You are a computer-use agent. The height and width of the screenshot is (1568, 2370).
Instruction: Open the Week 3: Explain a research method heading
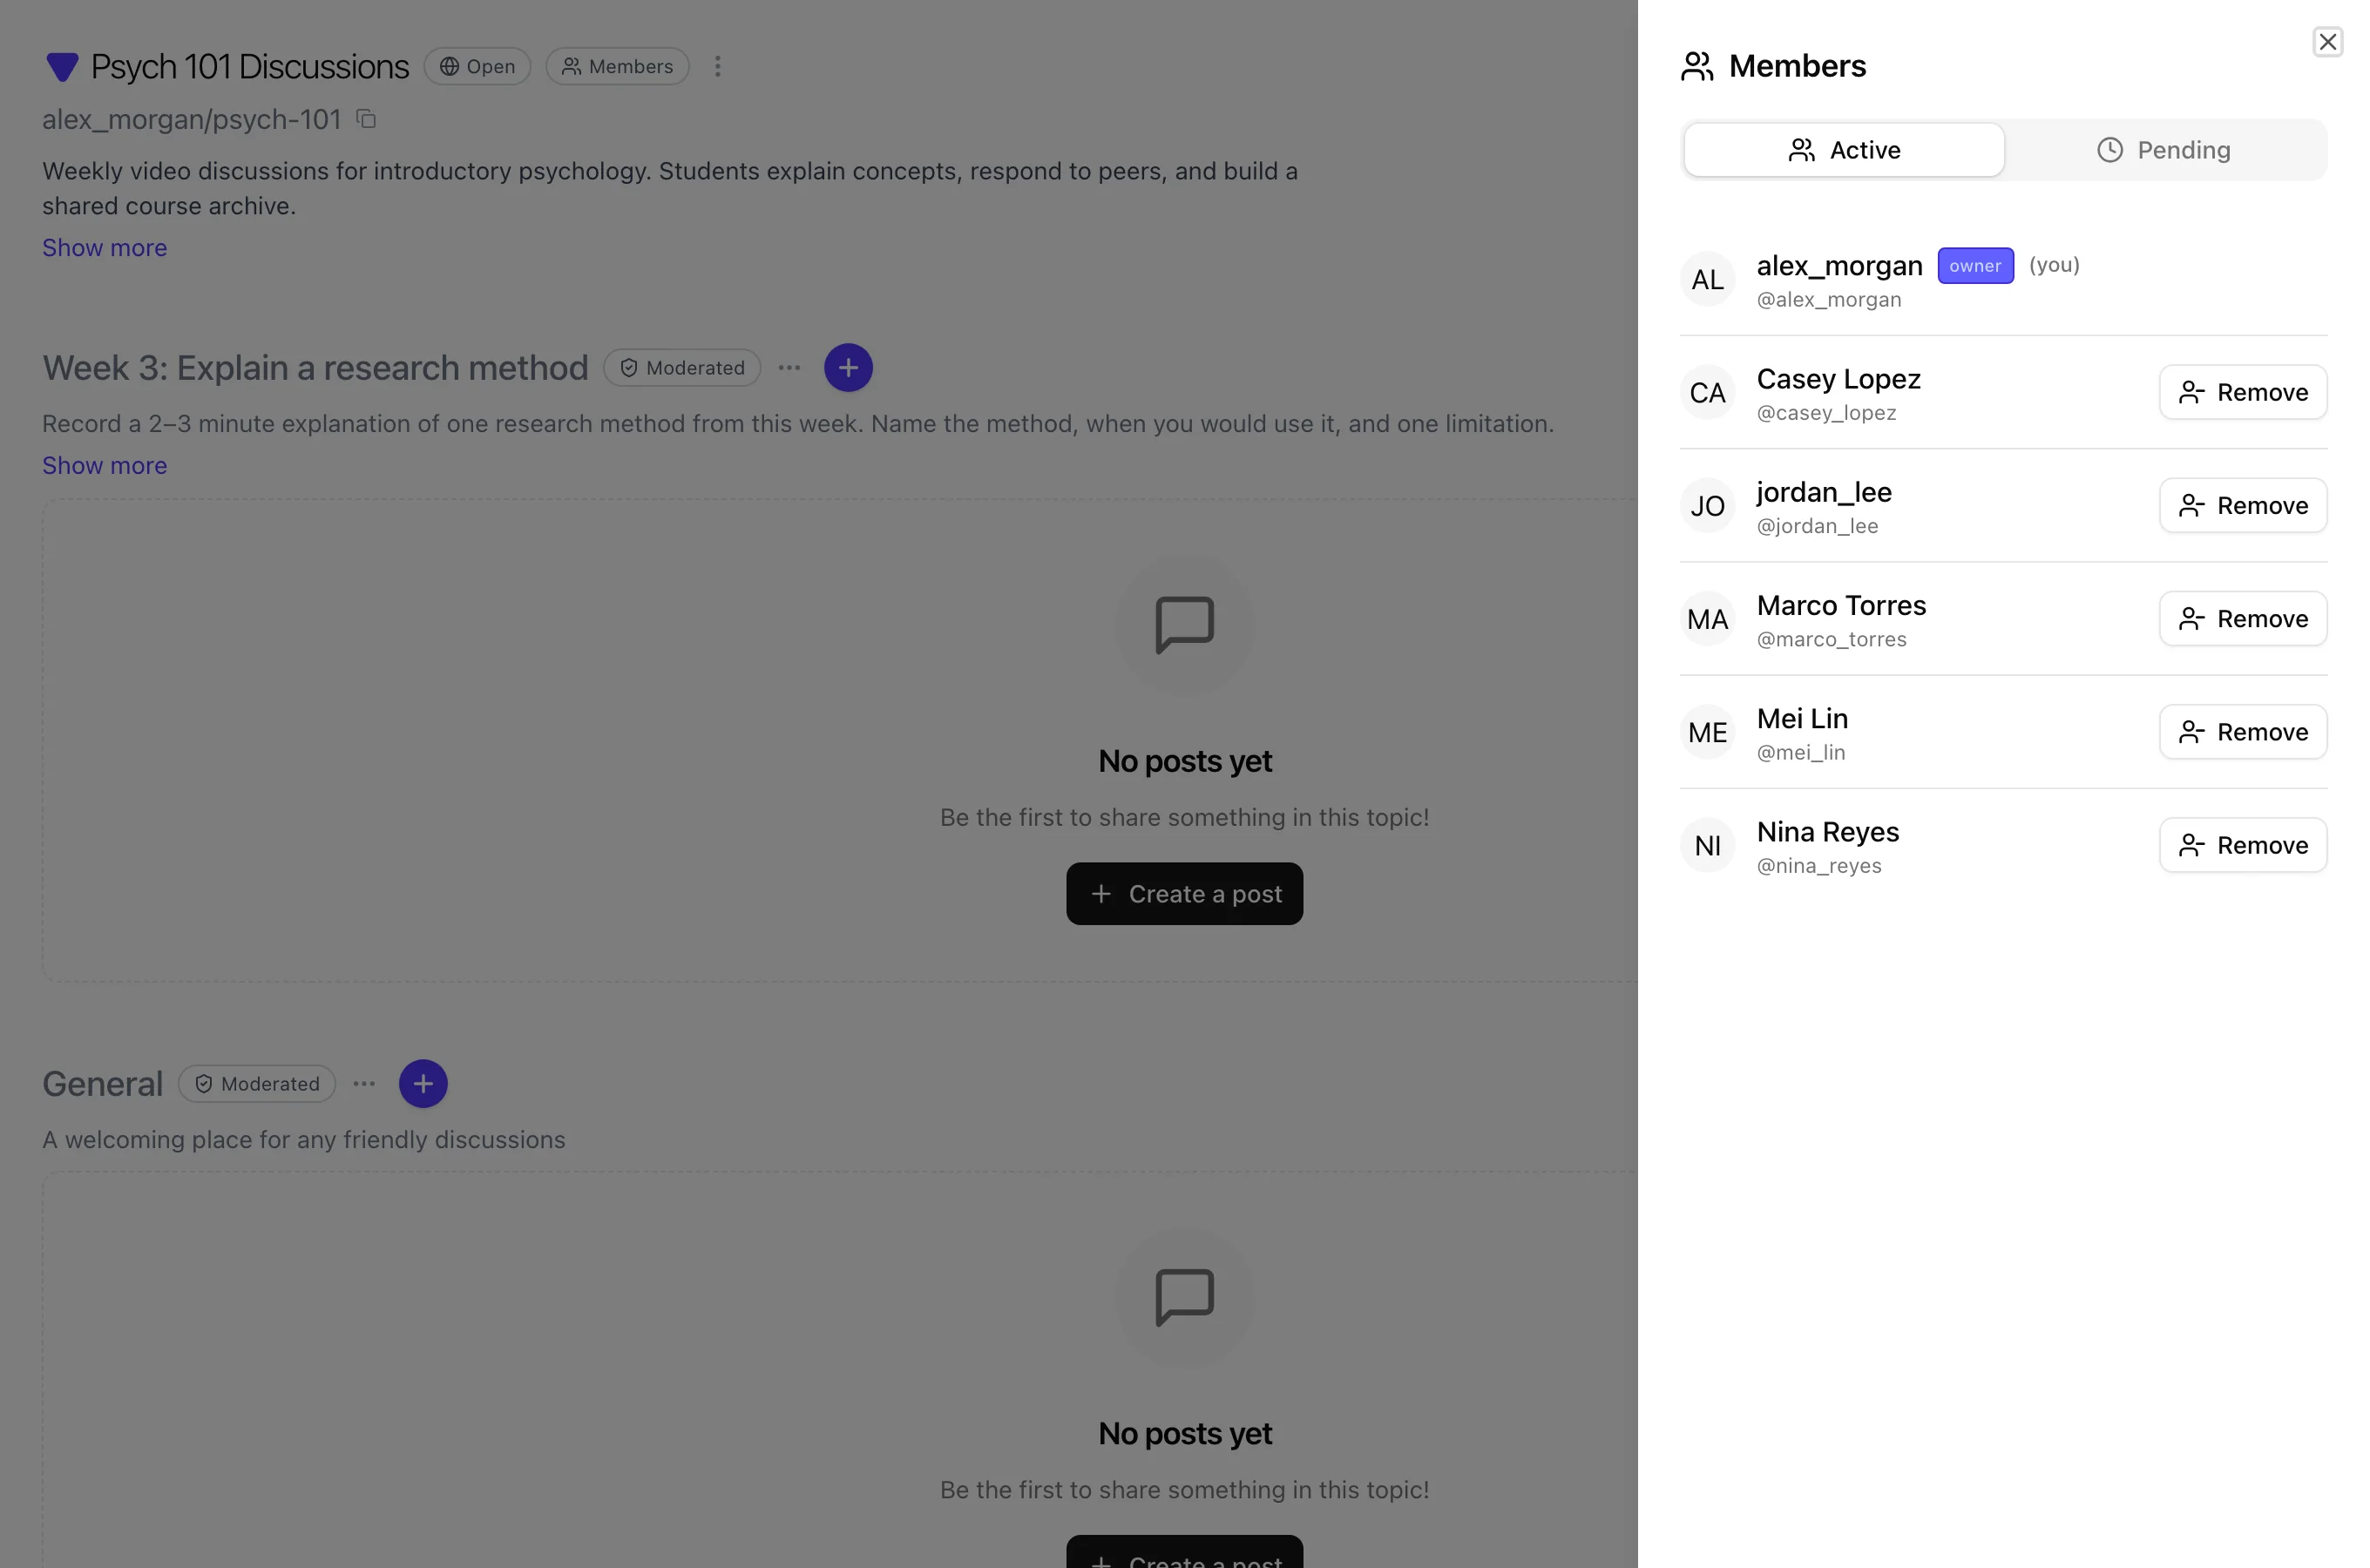tap(315, 367)
